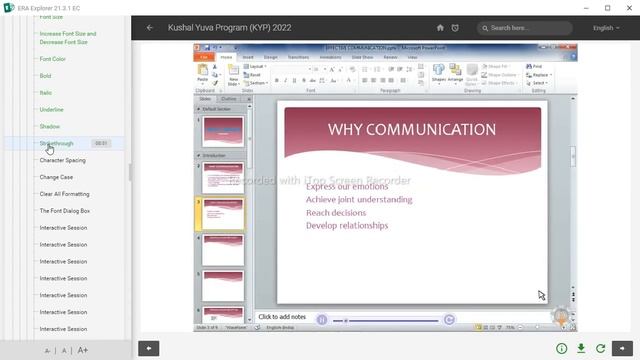This screenshot has width=640, height=360.
Task: Select the Strikethrough topic
Action: [x=56, y=143]
